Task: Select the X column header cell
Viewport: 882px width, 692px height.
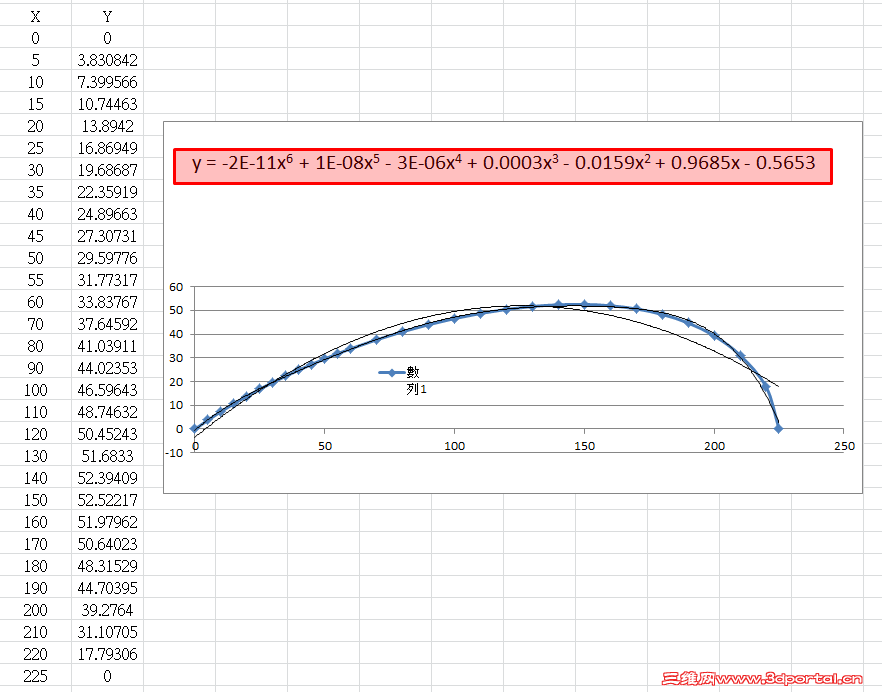Action: point(35,17)
